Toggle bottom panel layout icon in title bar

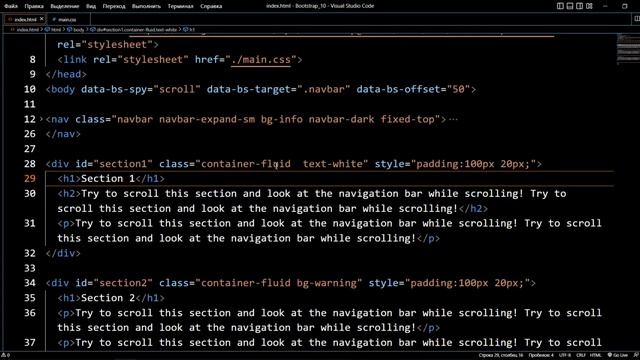point(570,6)
